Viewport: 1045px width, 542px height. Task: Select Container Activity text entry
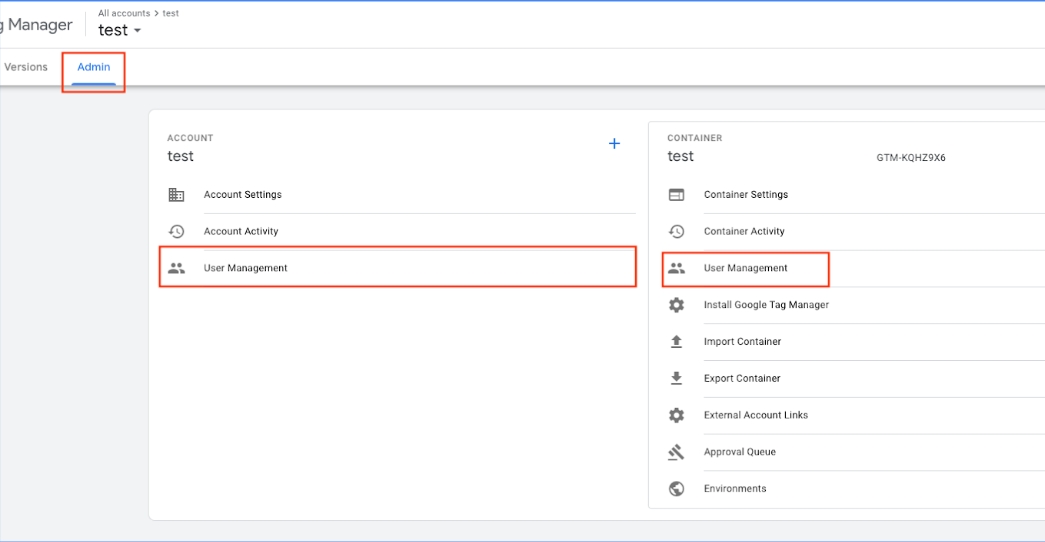[x=744, y=231]
